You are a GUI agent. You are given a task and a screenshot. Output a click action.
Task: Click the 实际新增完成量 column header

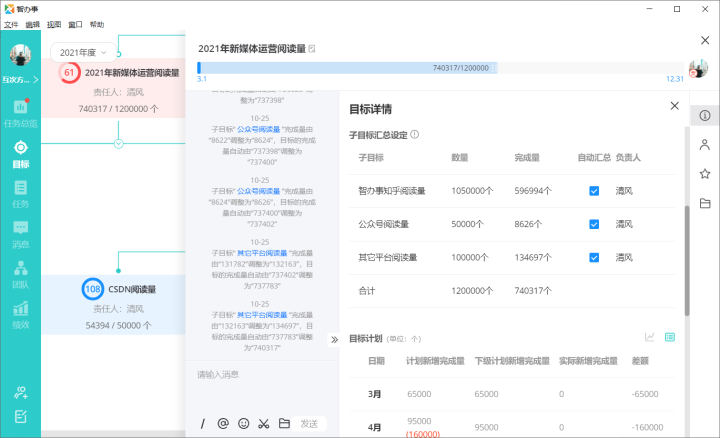point(588,361)
